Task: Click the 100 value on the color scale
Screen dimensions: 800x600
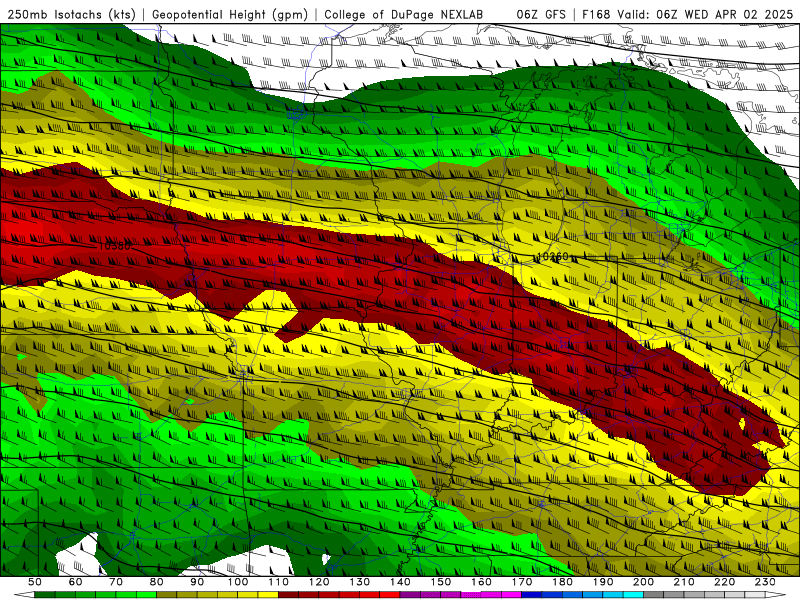Action: pyautogui.click(x=238, y=582)
